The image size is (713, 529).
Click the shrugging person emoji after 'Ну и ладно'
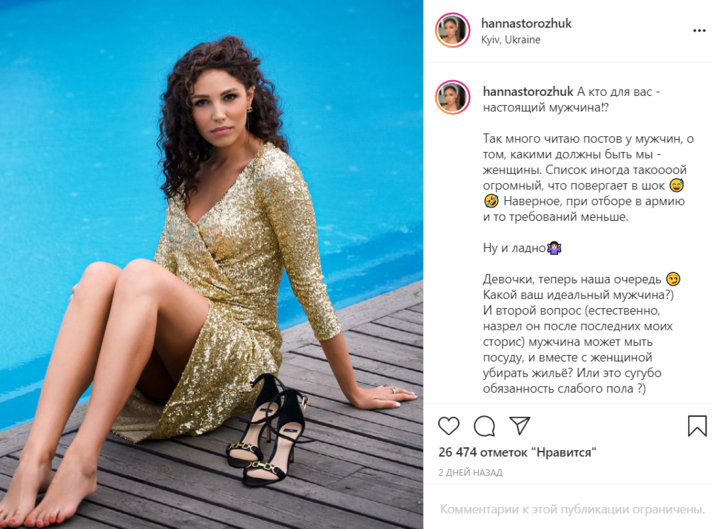tap(555, 248)
